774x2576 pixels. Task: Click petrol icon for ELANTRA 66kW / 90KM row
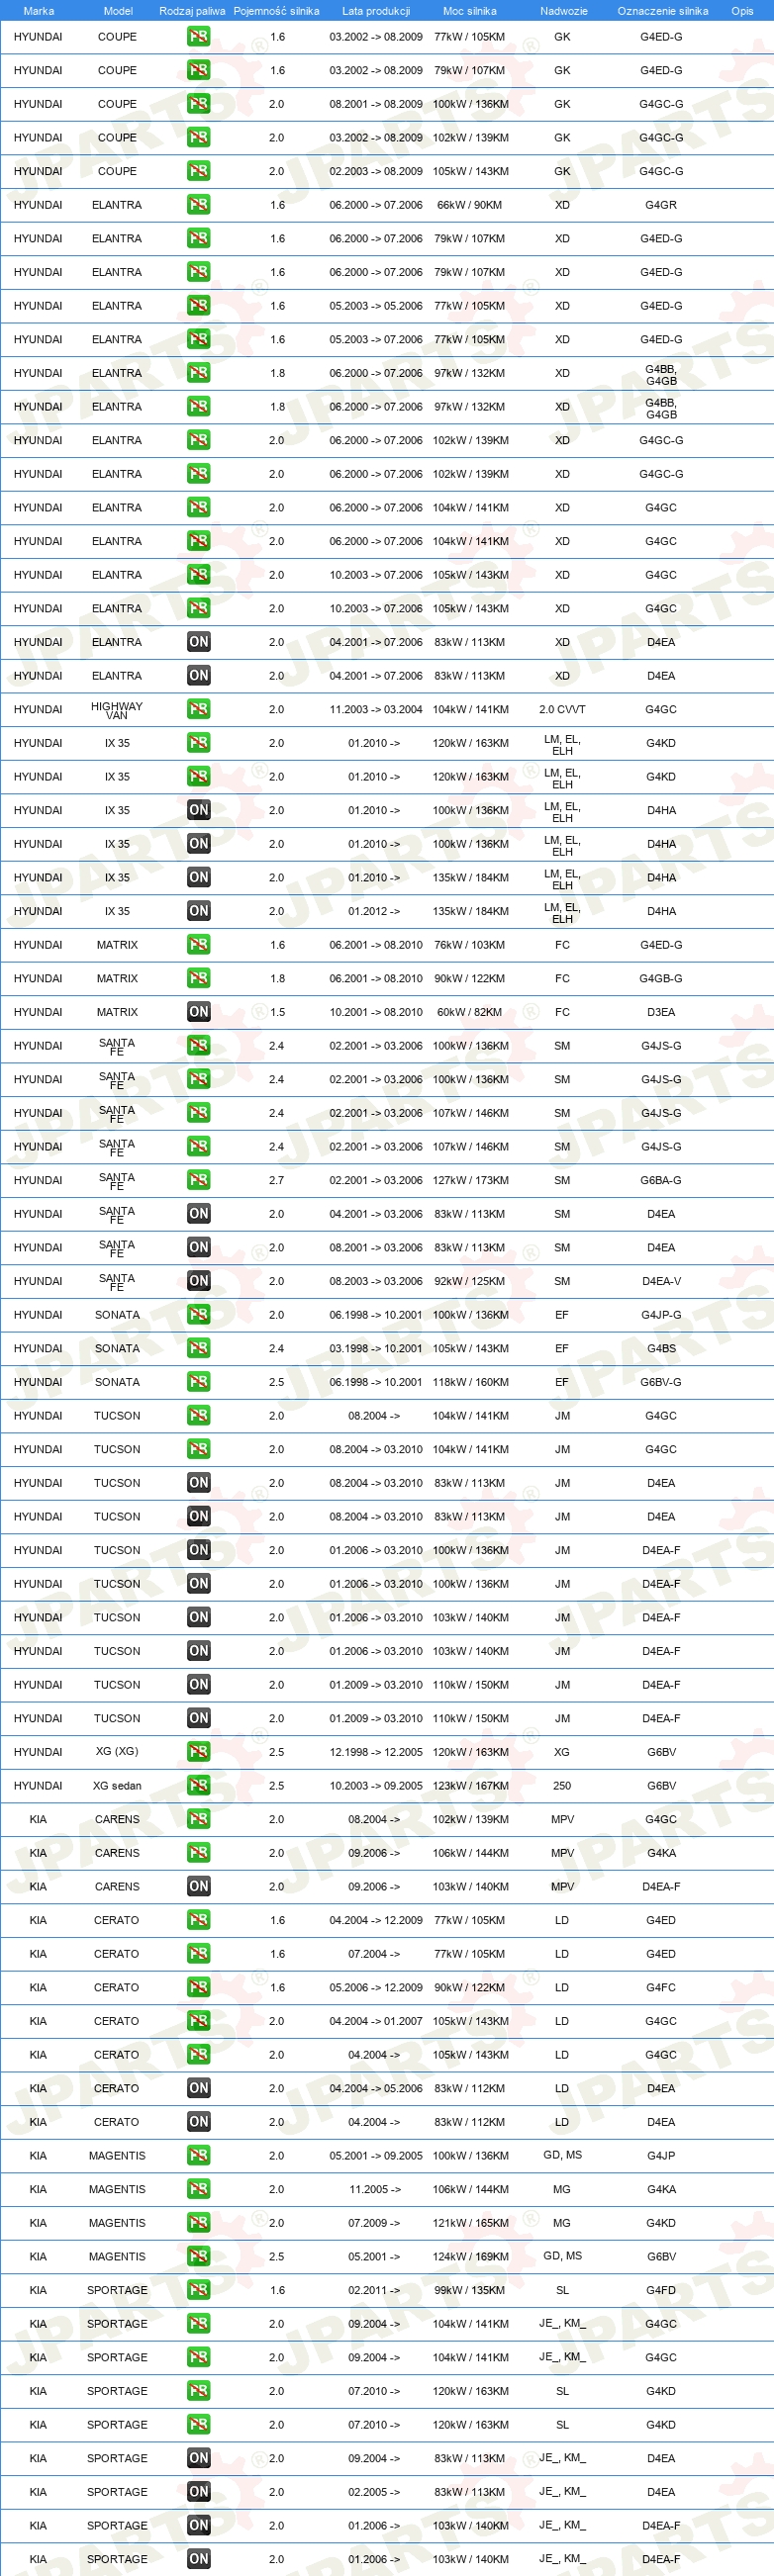pos(198,205)
